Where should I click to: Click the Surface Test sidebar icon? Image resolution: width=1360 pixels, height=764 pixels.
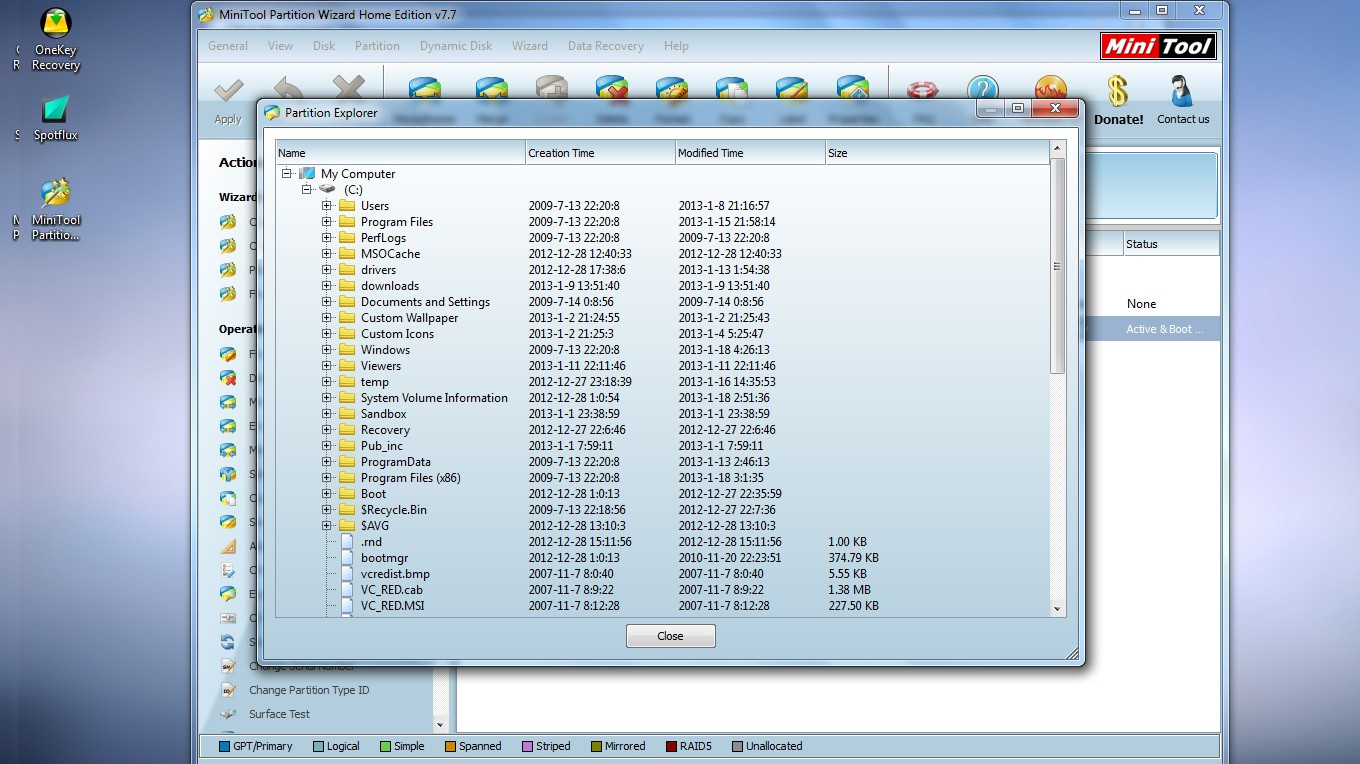point(228,714)
